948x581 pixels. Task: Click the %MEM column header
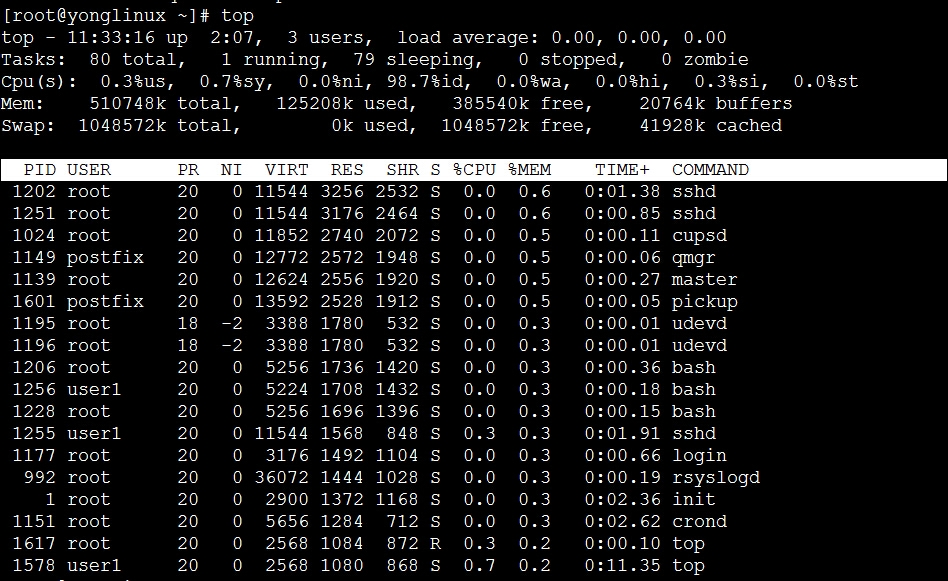click(530, 170)
